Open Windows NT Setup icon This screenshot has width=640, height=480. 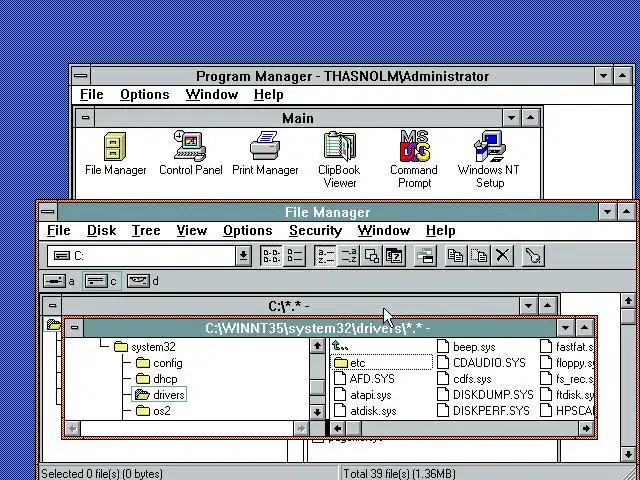click(489, 160)
